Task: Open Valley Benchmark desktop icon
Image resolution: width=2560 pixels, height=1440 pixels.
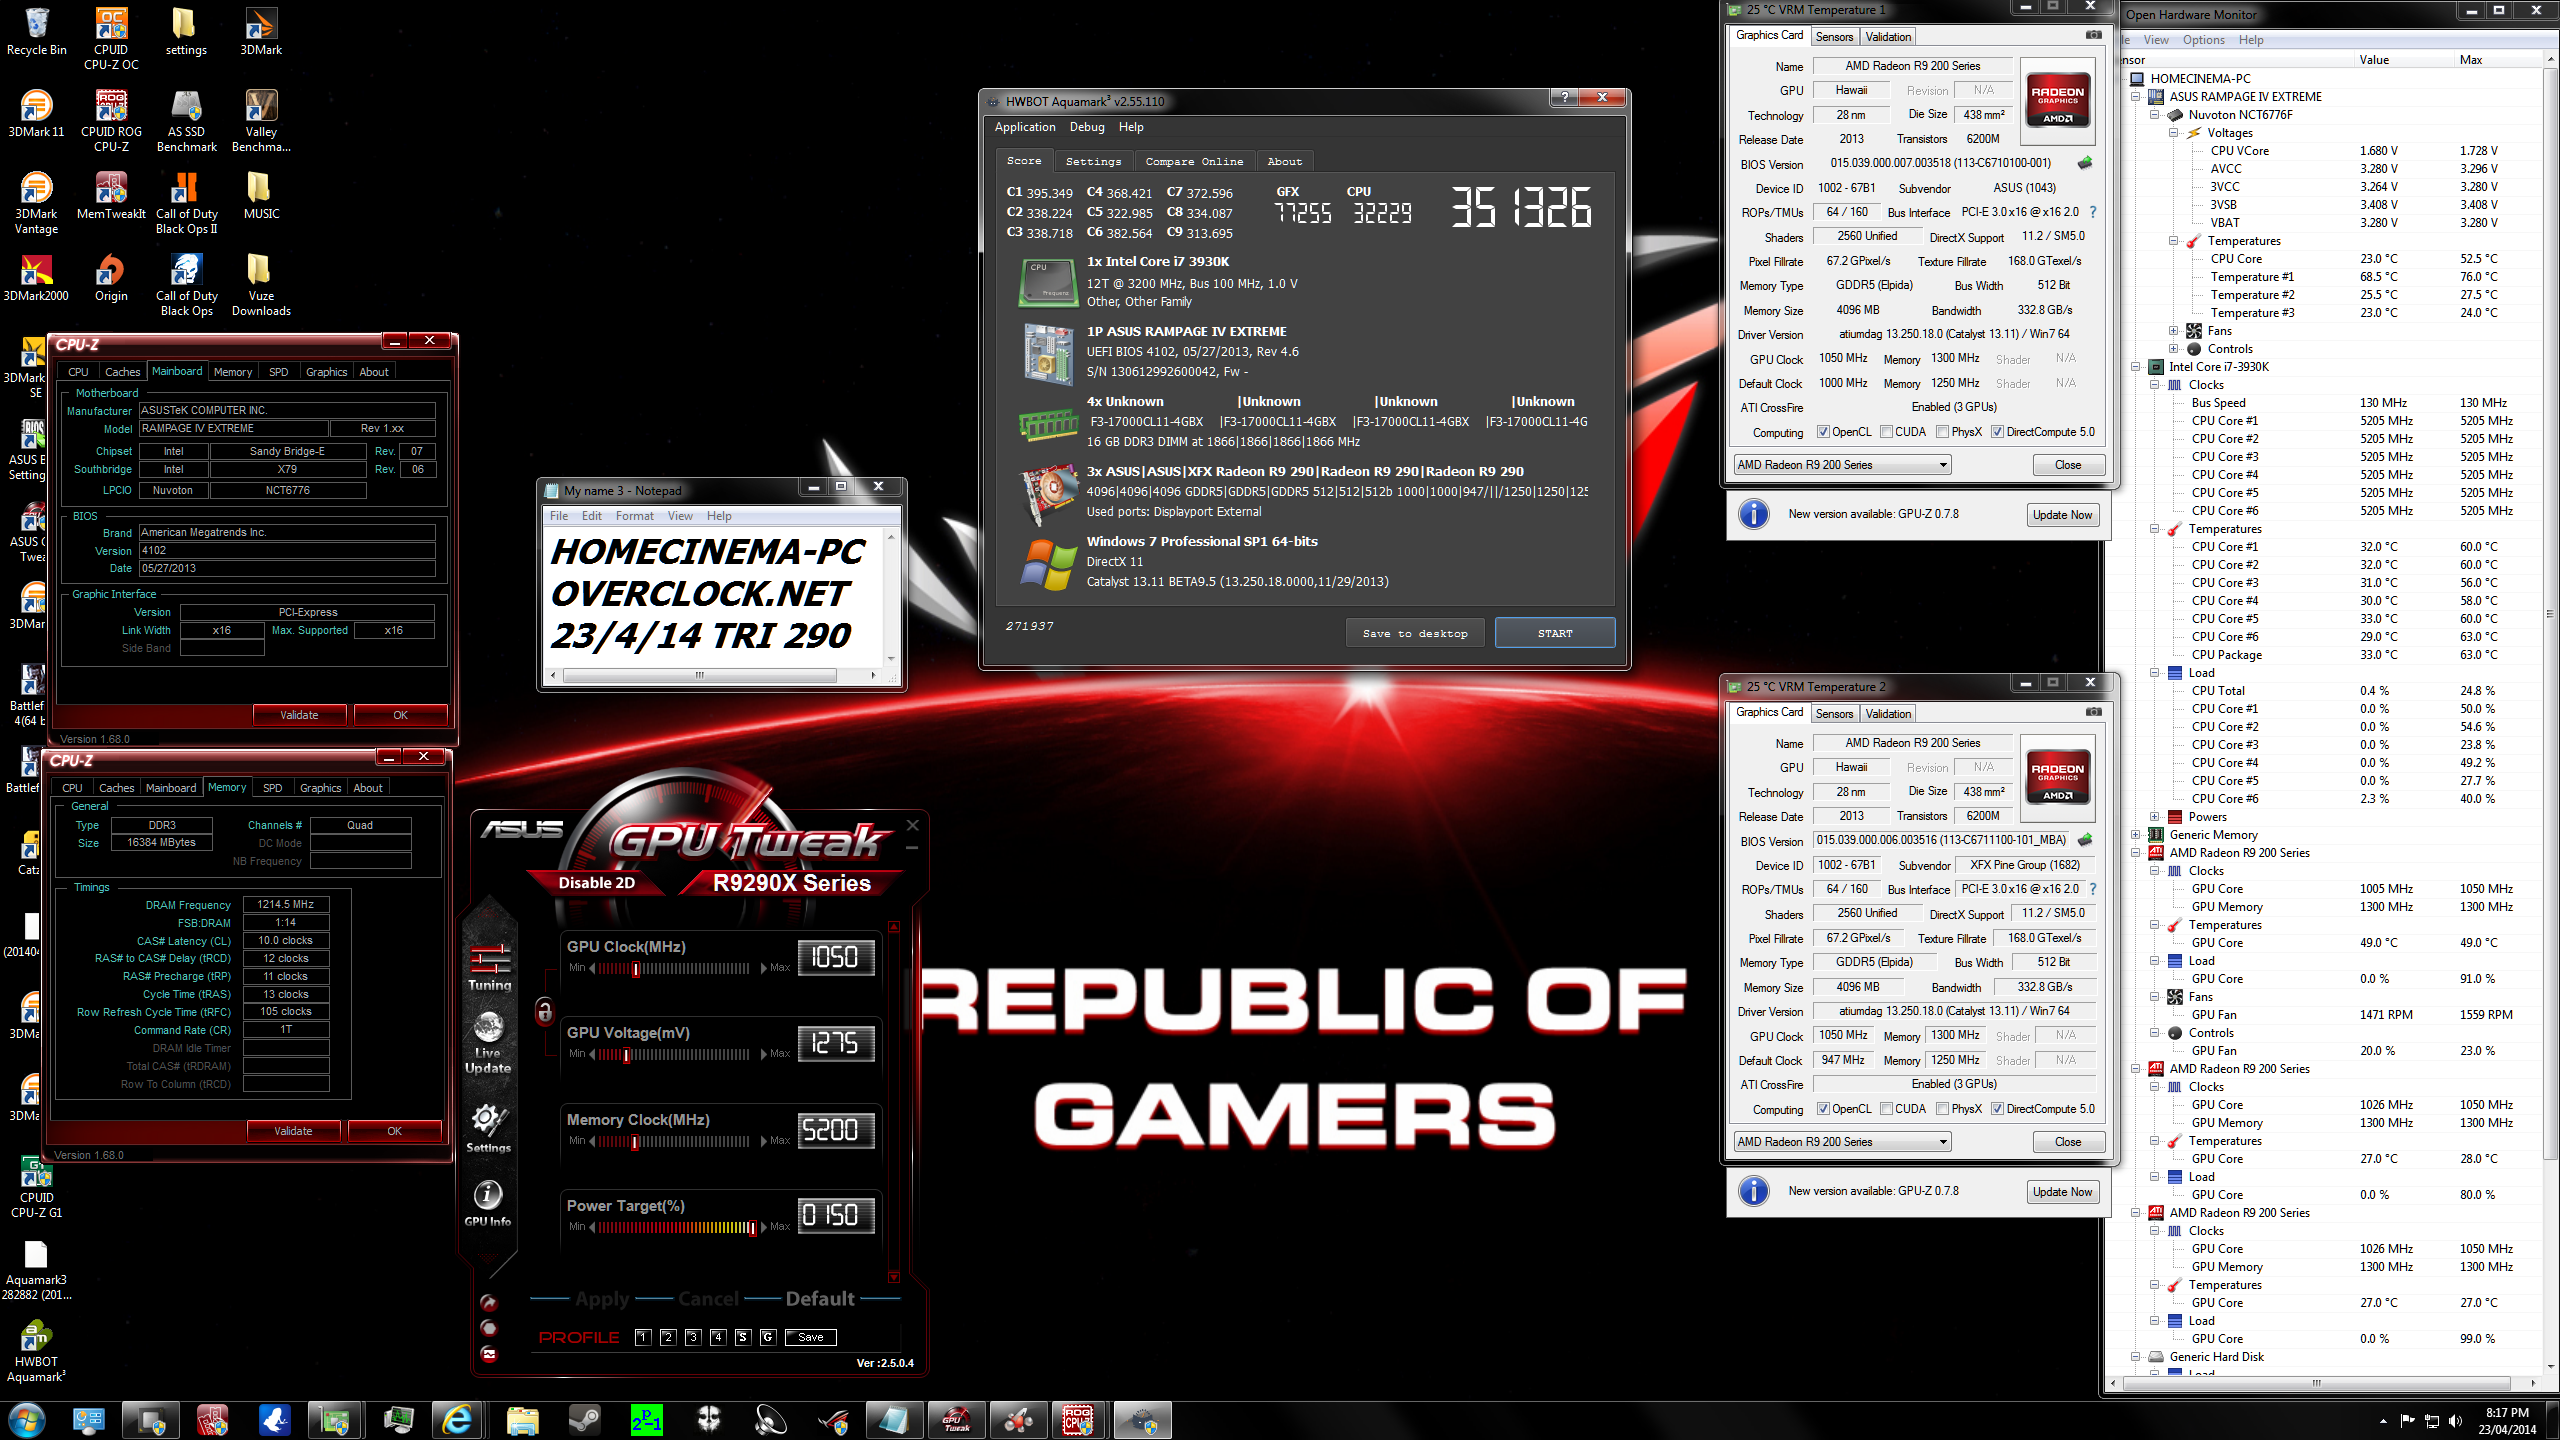Action: 261,121
